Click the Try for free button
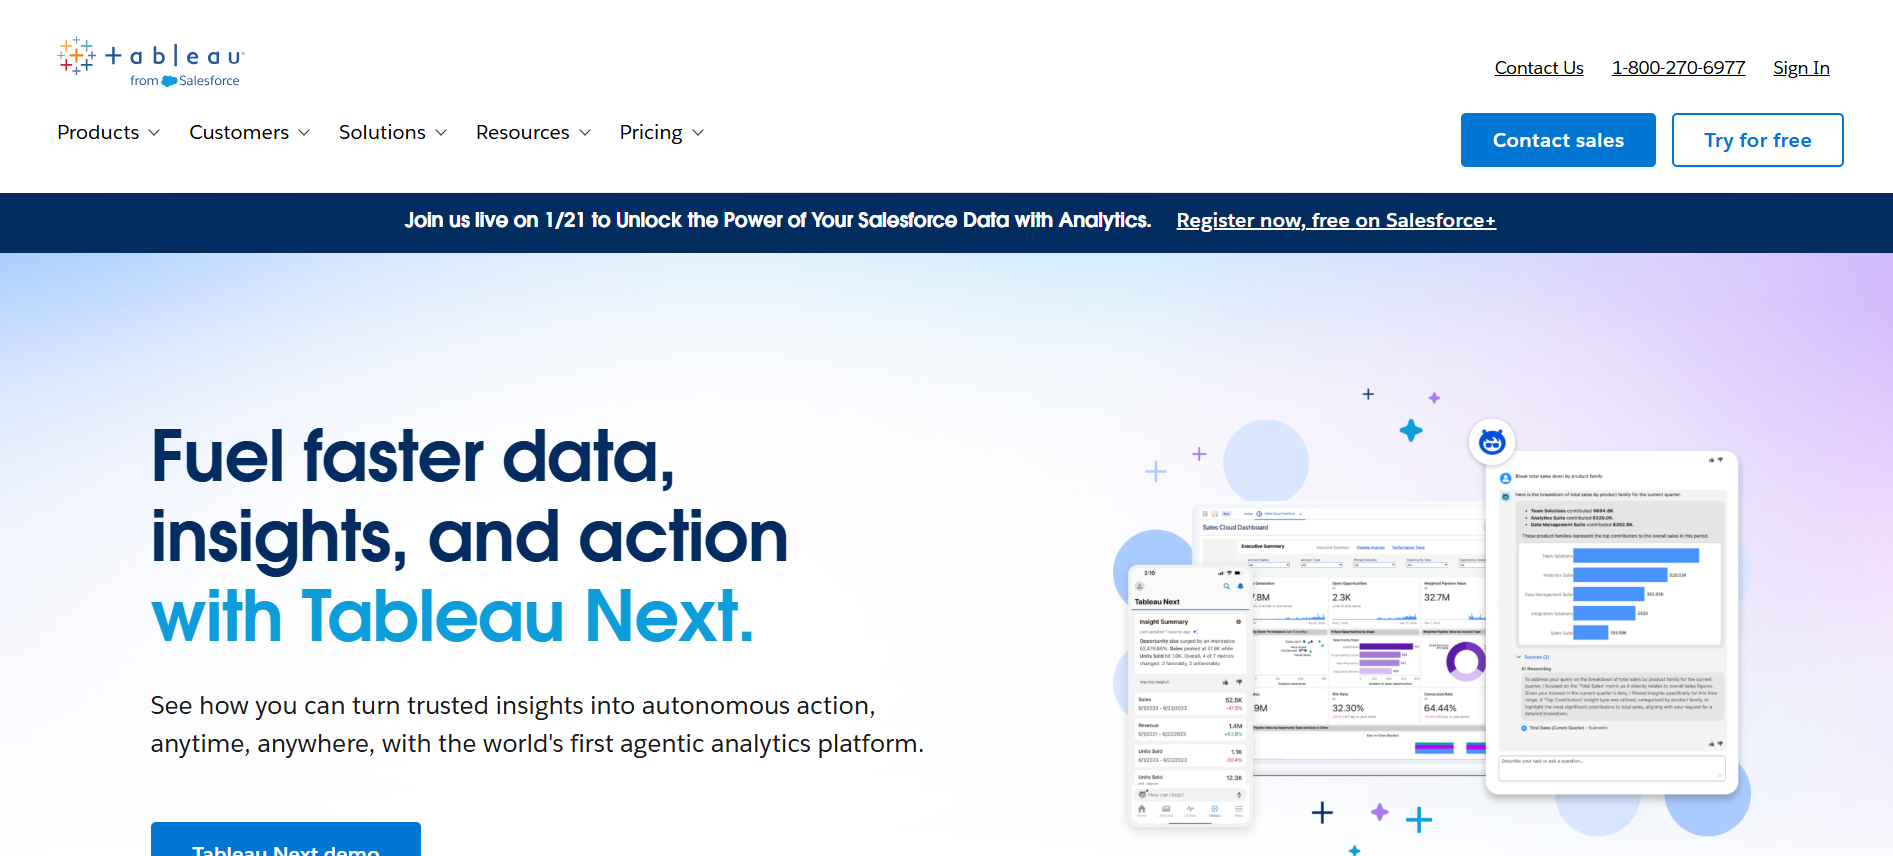This screenshot has width=1893, height=856. [x=1758, y=140]
